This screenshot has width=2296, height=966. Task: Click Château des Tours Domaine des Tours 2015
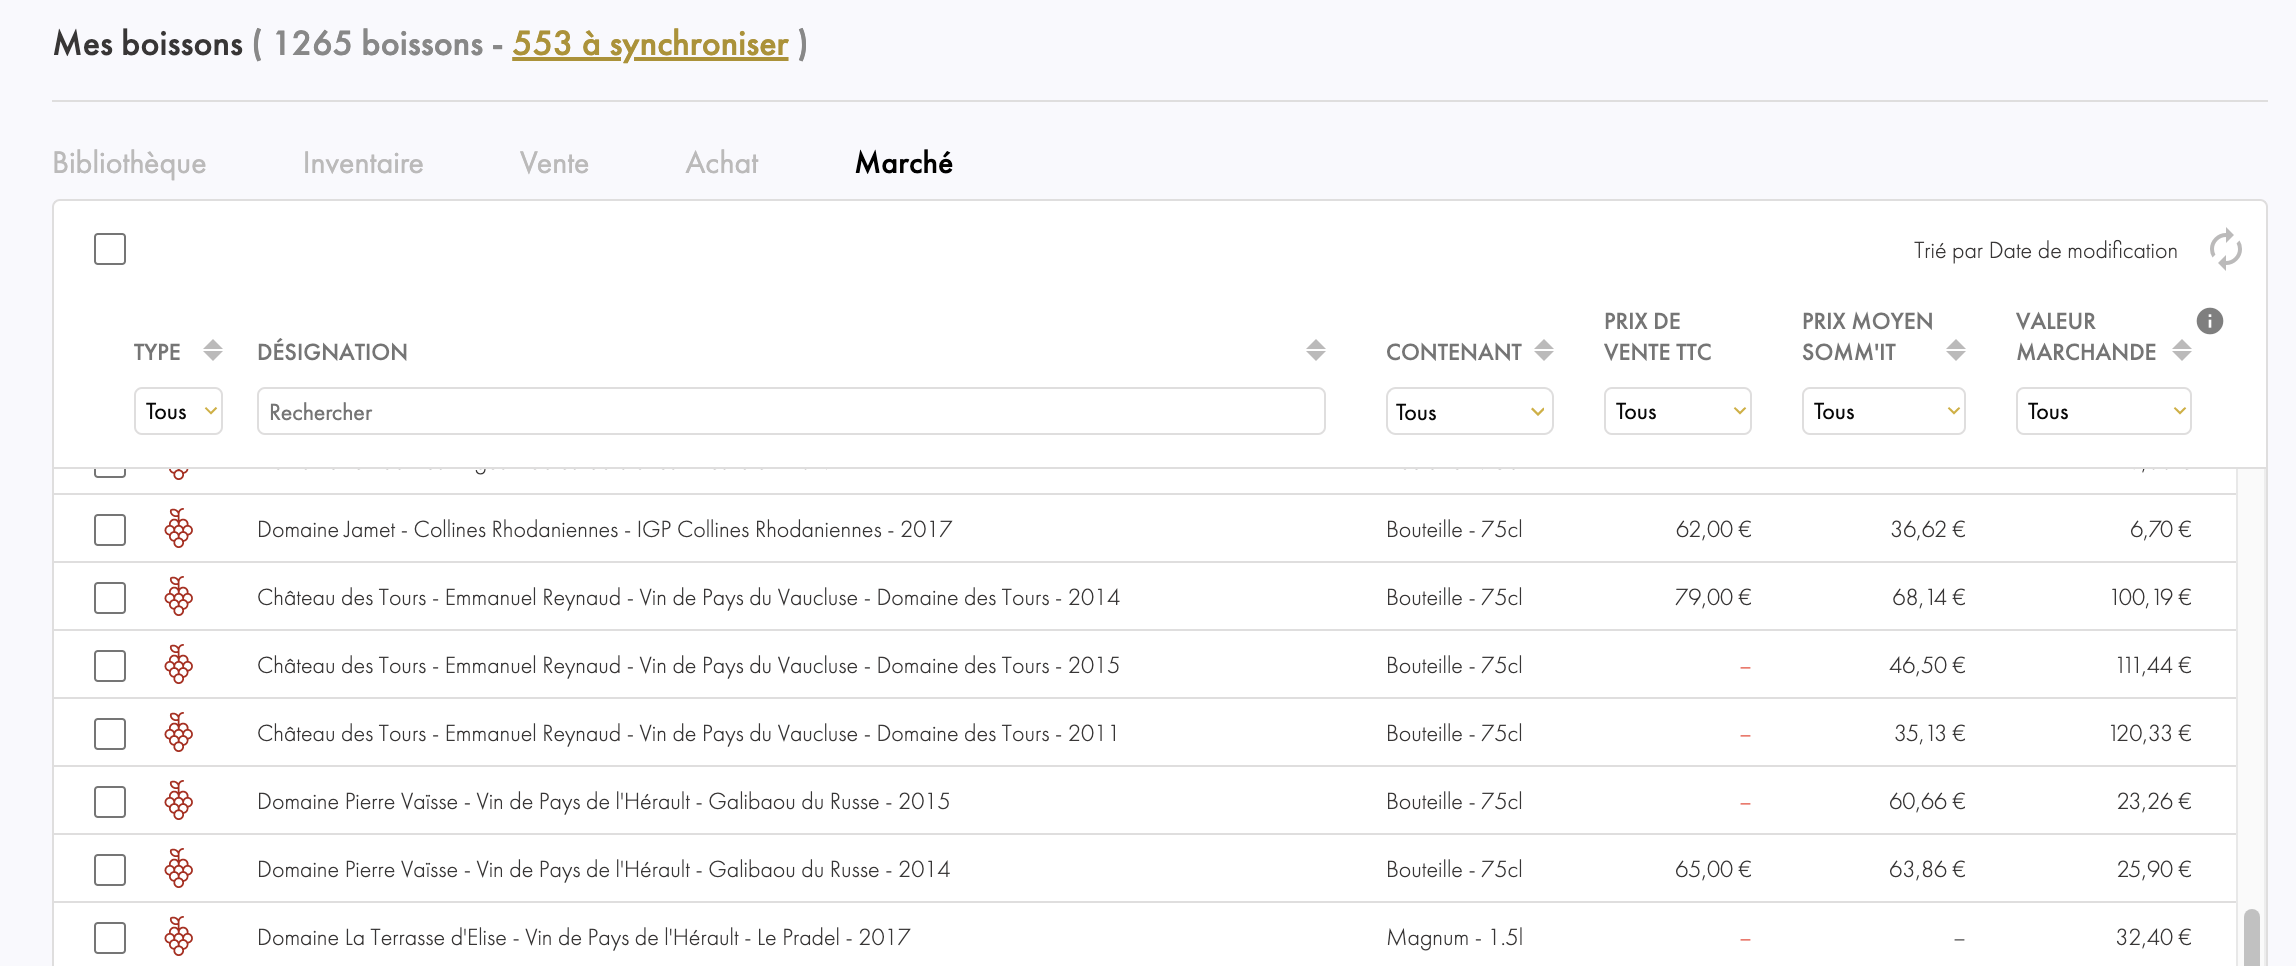688,665
